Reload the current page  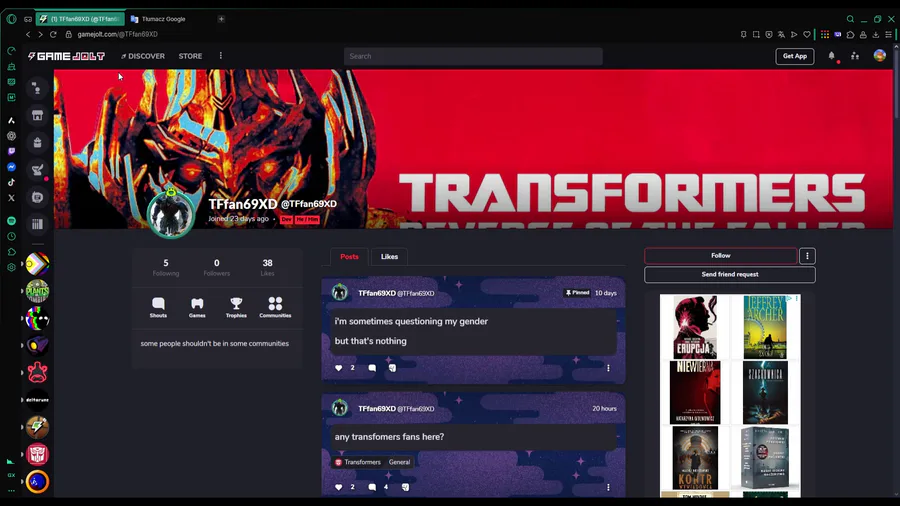(53, 34)
